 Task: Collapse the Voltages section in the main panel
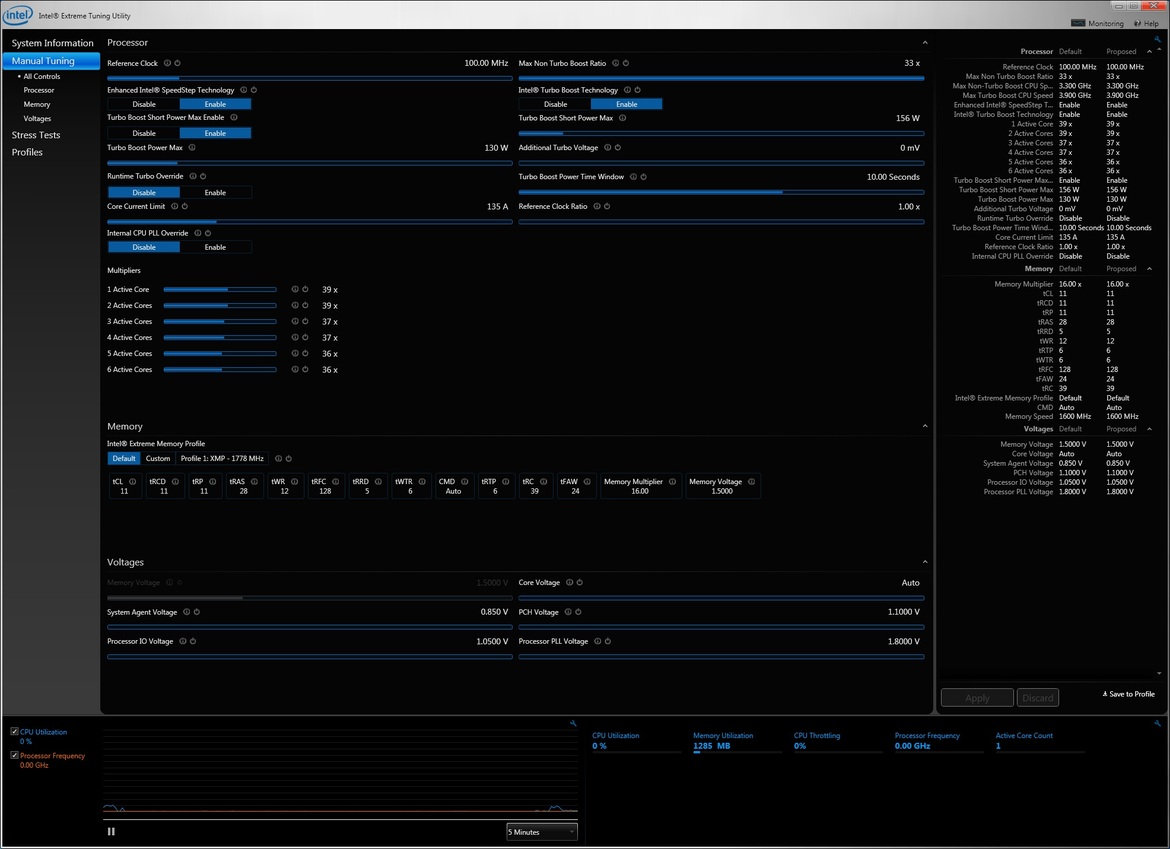point(925,563)
